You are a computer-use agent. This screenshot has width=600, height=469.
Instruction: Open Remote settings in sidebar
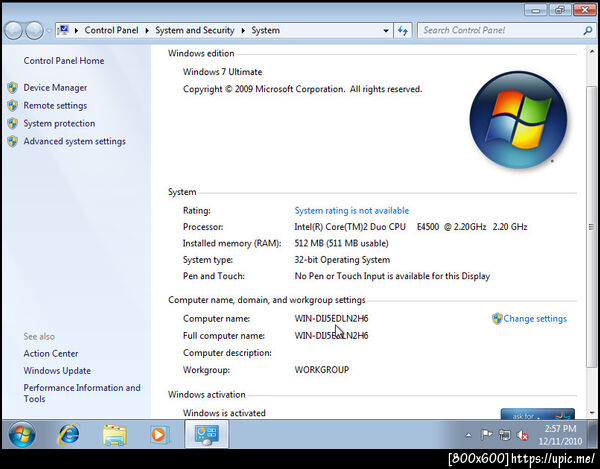click(55, 106)
